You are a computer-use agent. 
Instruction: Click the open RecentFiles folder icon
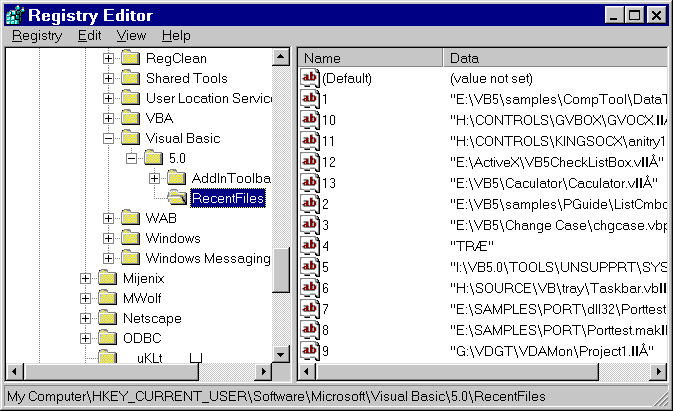click(x=177, y=198)
